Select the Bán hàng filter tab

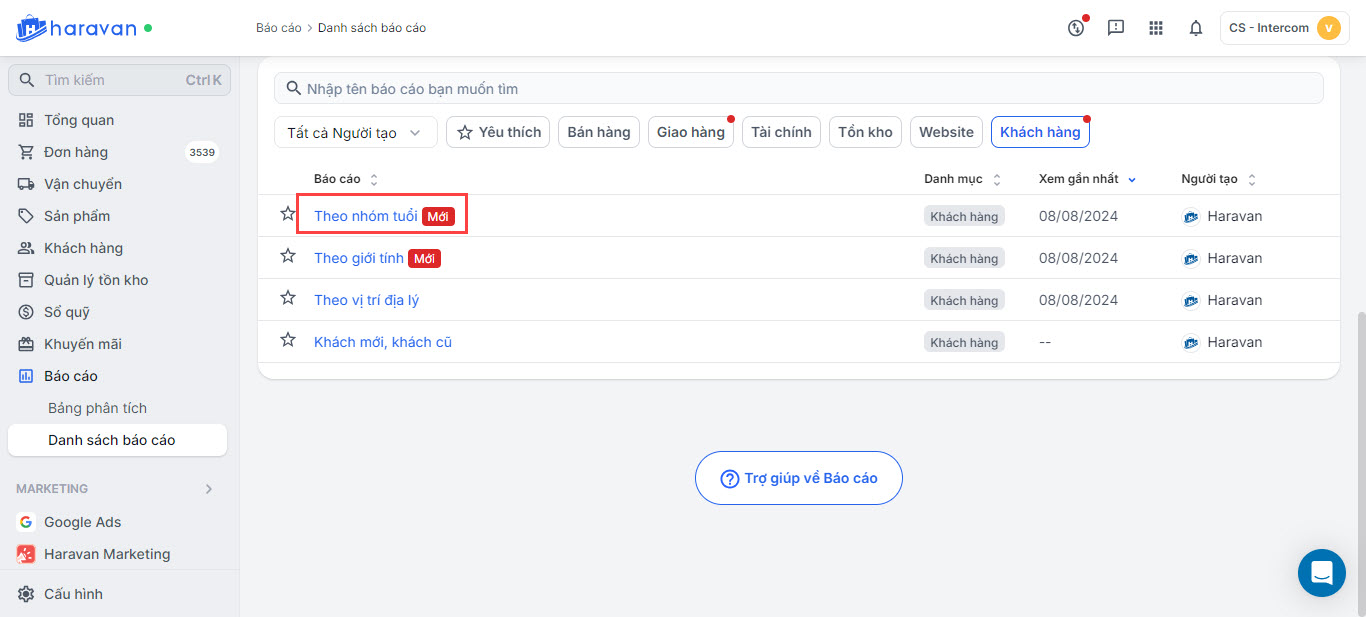coord(599,132)
